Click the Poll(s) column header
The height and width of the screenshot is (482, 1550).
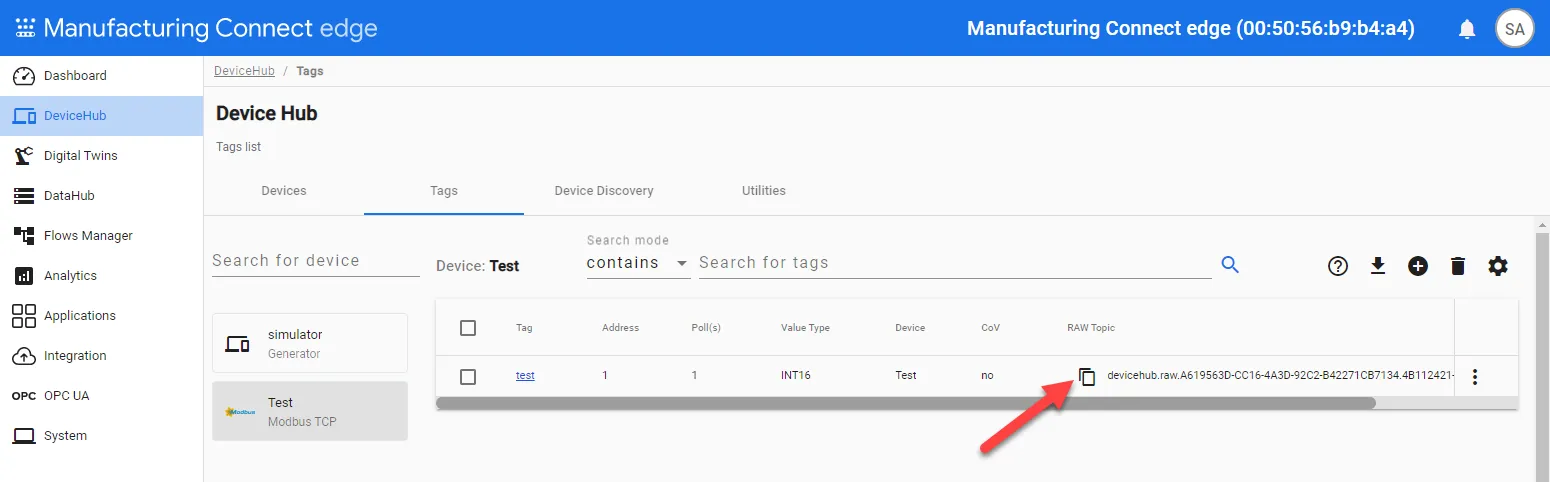pyautogui.click(x=706, y=328)
